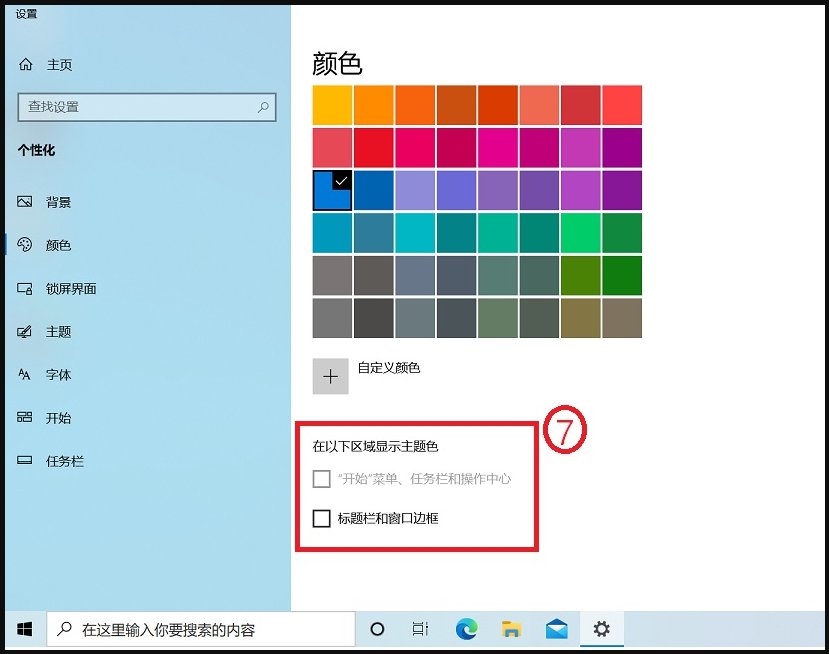Screen dimensions: 829x654
Task: Click the 主页 home icon in sidebar
Action: (28, 64)
